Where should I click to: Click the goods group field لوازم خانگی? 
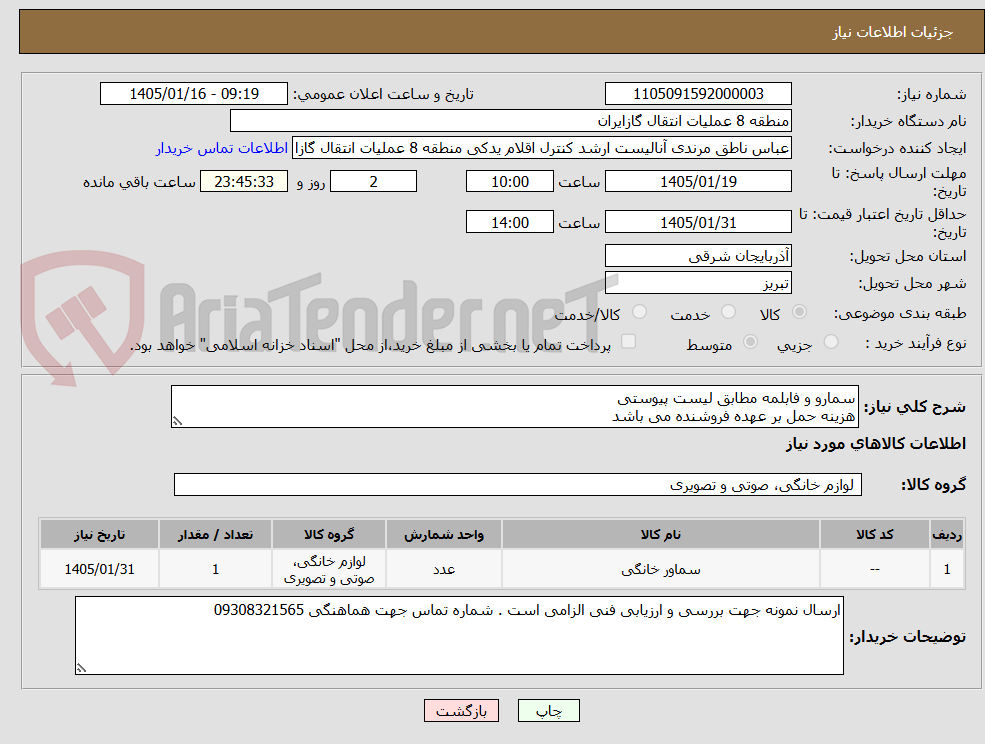click(518, 484)
